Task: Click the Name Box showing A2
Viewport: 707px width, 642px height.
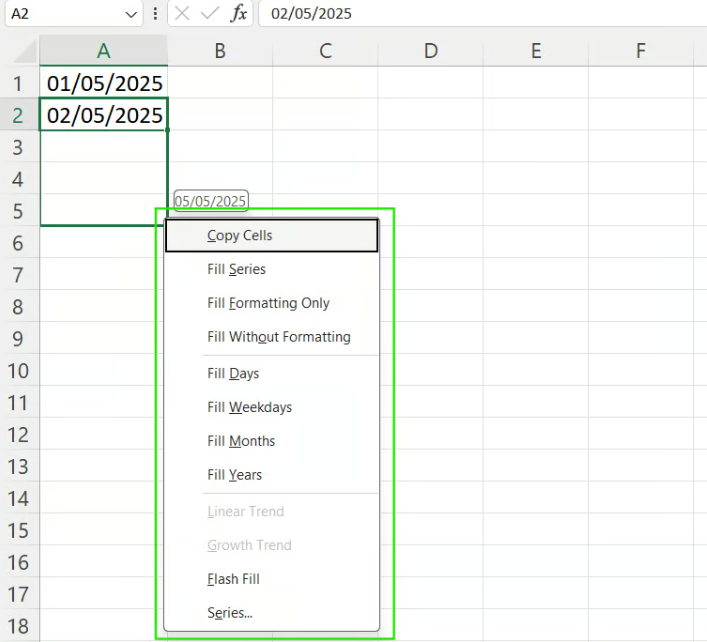Action: point(62,14)
